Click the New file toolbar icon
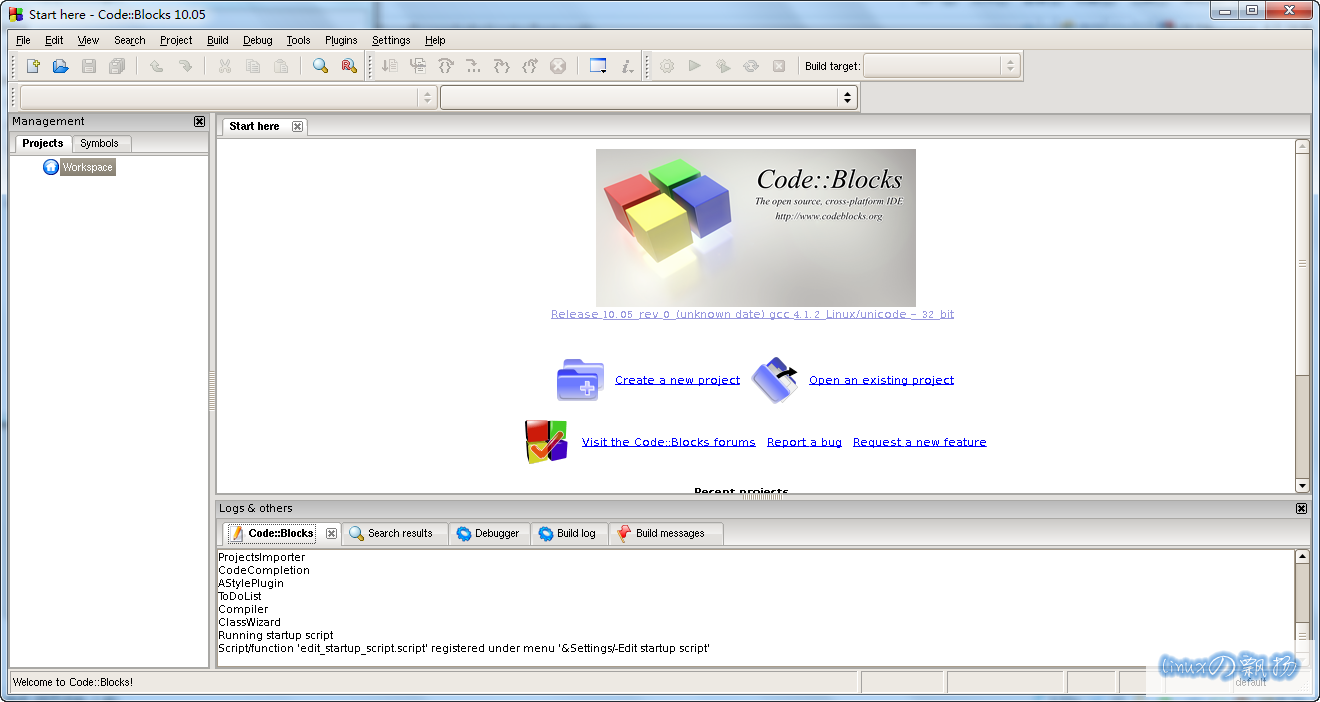The height and width of the screenshot is (702, 1320). click(33, 66)
